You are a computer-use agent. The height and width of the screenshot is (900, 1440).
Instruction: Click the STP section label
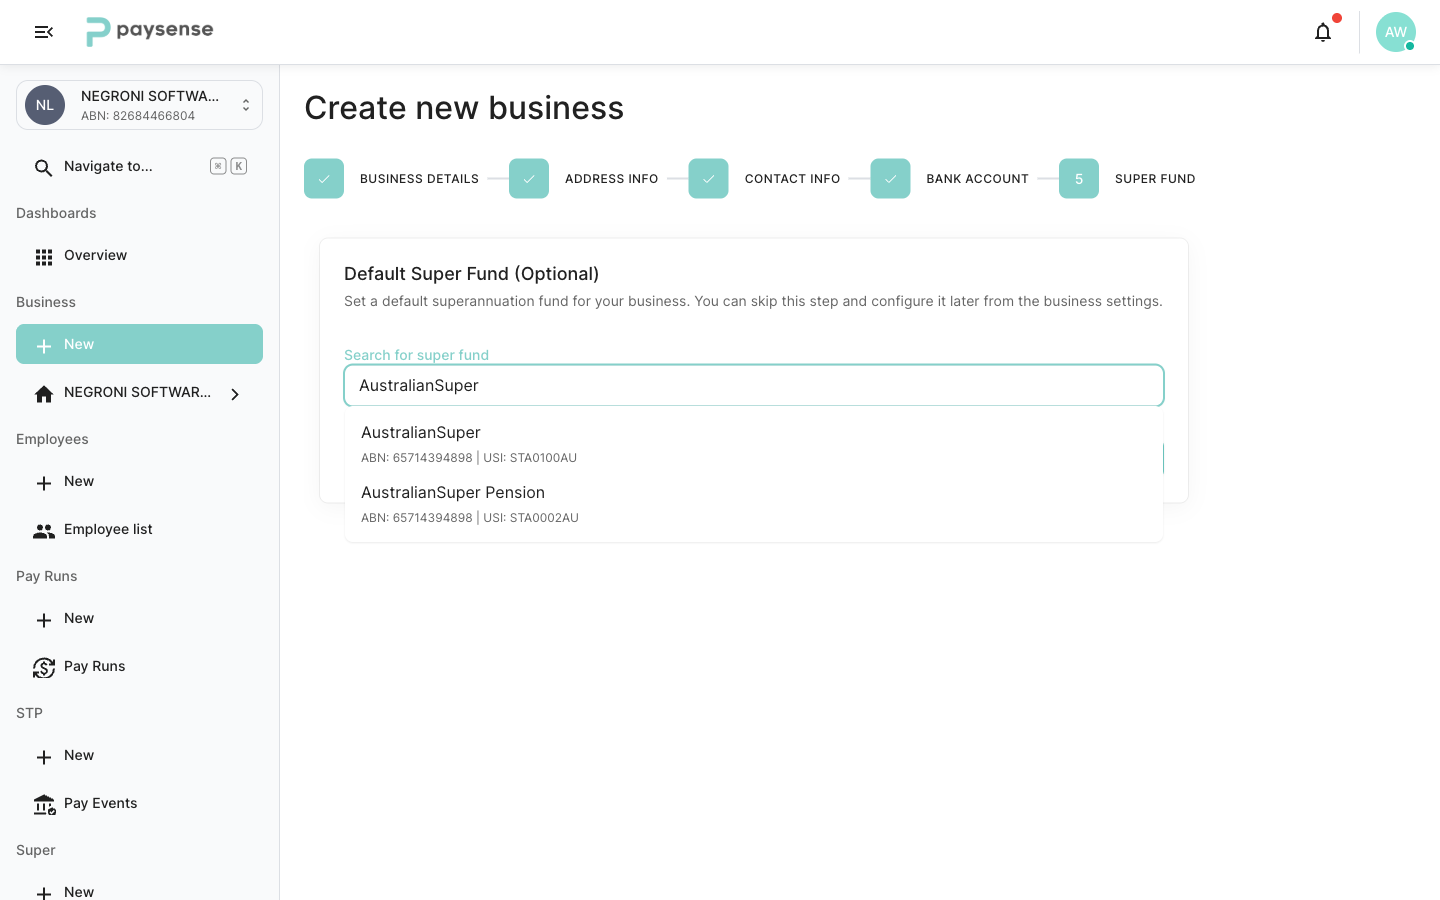tap(29, 713)
